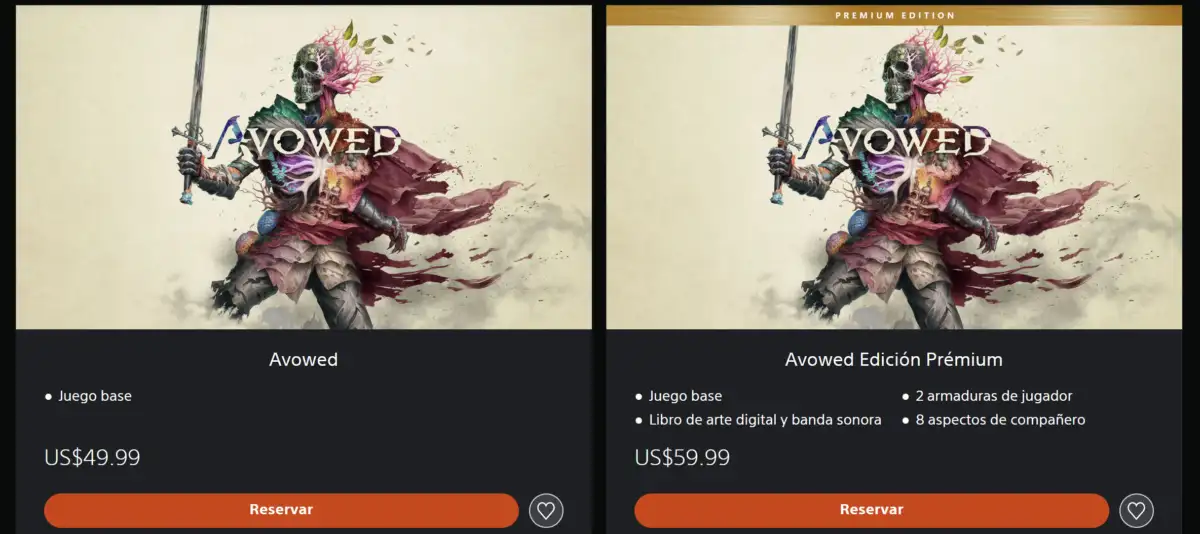The height and width of the screenshot is (534, 1200).
Task: Click the "Avowed Edición Prémium" title
Action: [894, 359]
